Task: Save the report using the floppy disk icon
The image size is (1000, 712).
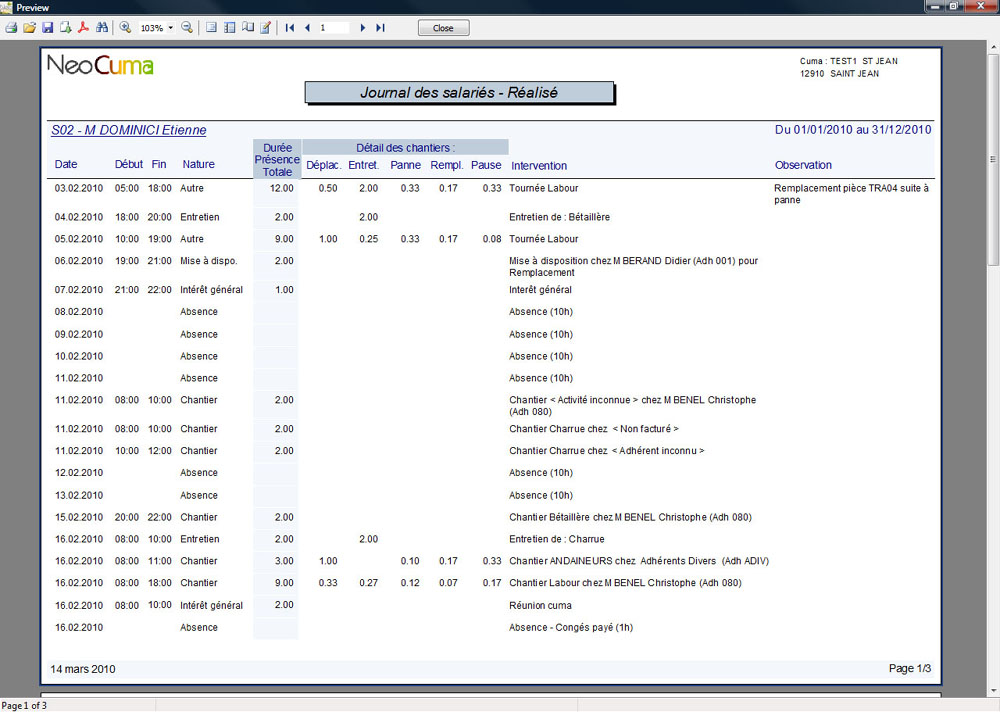Action: (47, 28)
